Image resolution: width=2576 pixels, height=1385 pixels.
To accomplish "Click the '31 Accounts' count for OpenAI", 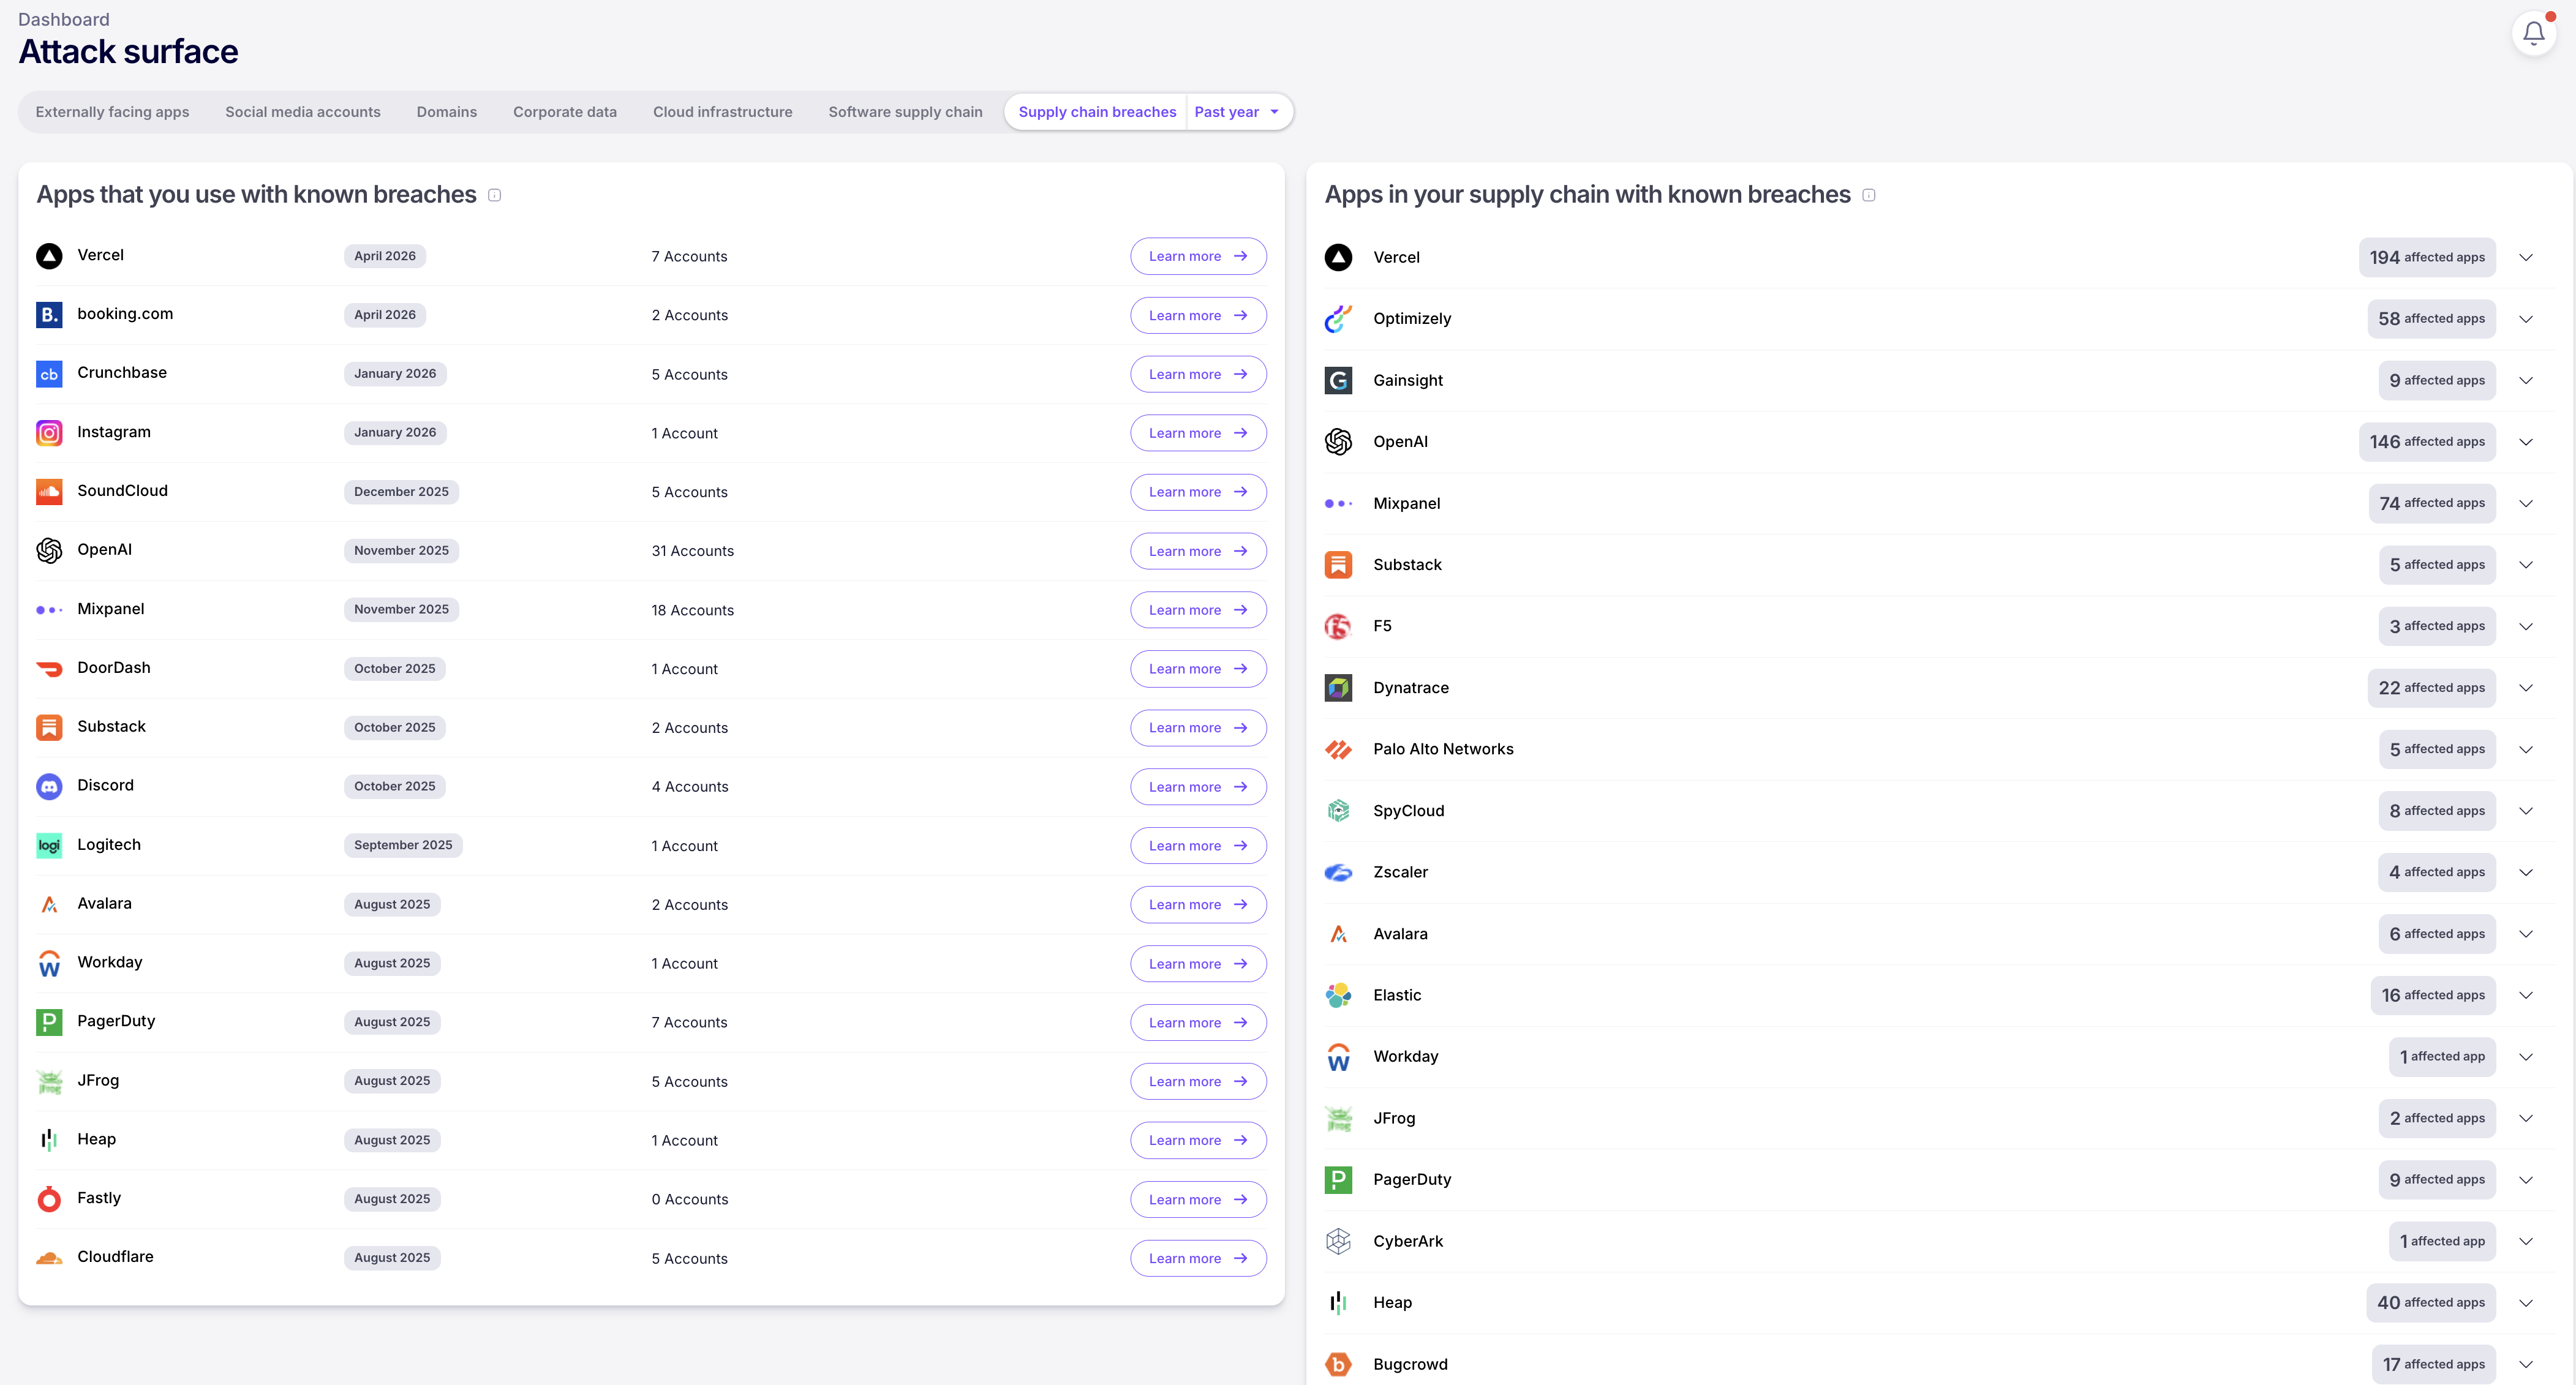I will point(693,551).
